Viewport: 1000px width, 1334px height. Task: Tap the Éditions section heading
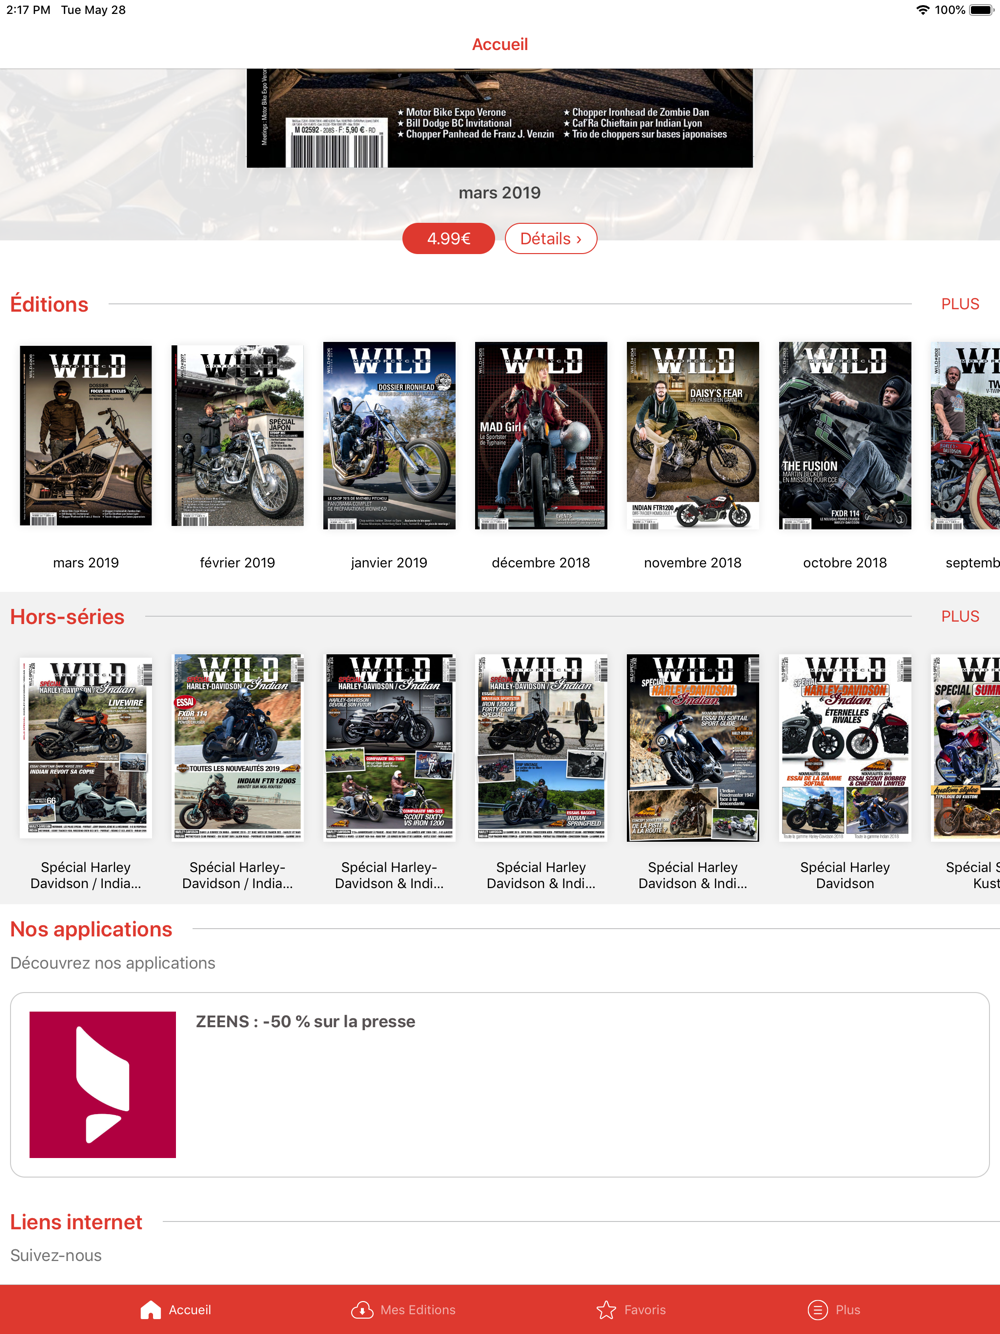49,304
